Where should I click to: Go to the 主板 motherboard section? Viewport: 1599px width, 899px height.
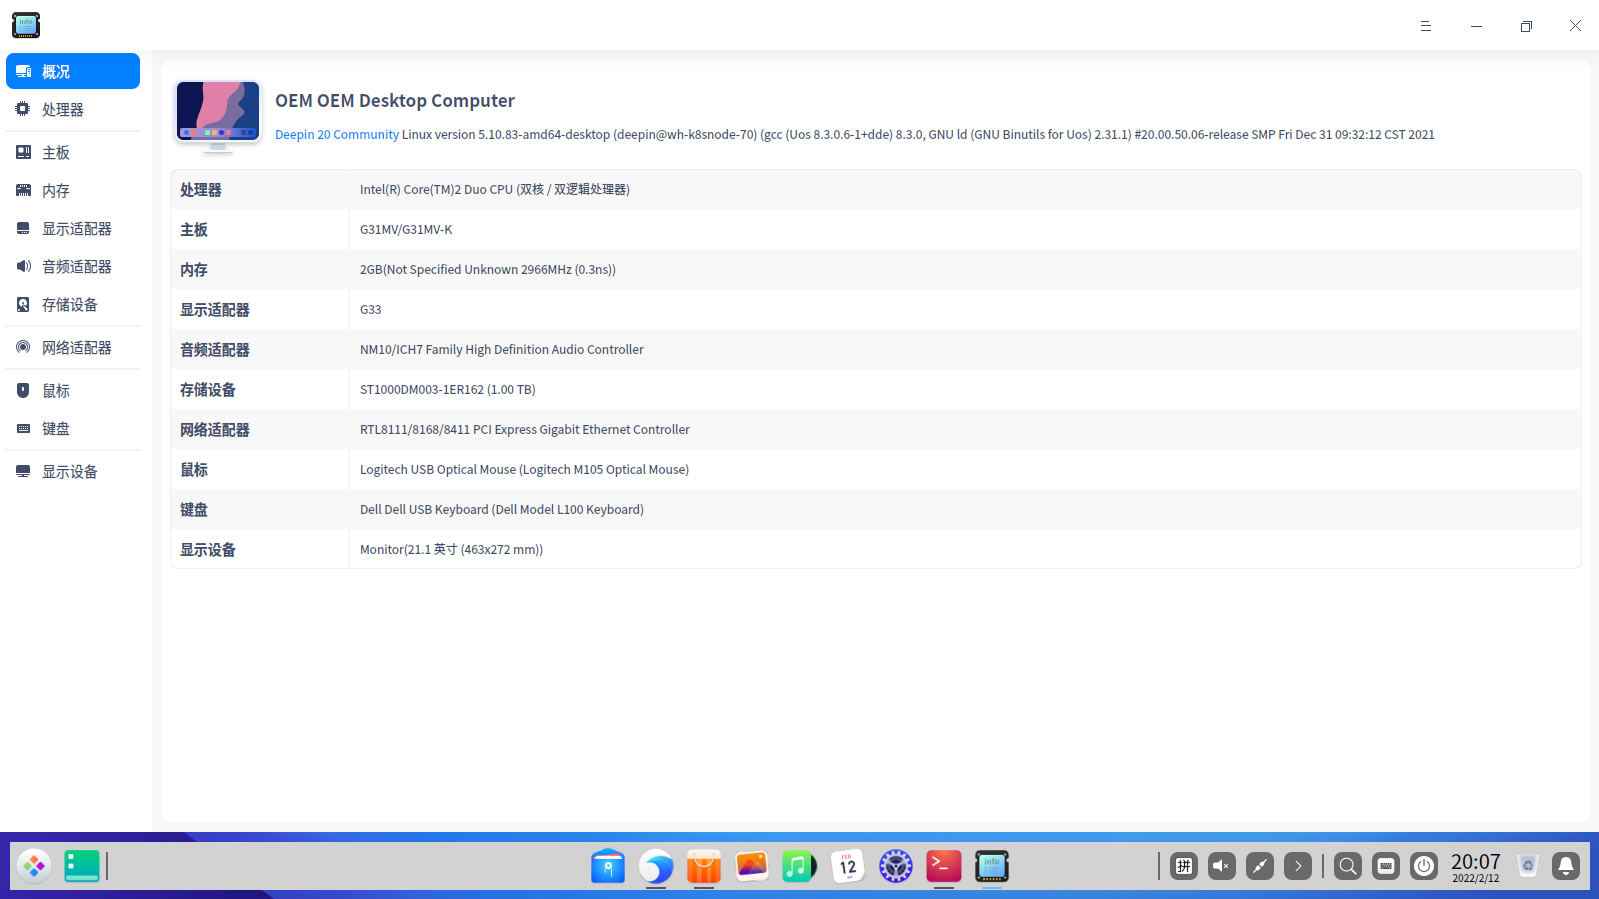[x=73, y=152]
